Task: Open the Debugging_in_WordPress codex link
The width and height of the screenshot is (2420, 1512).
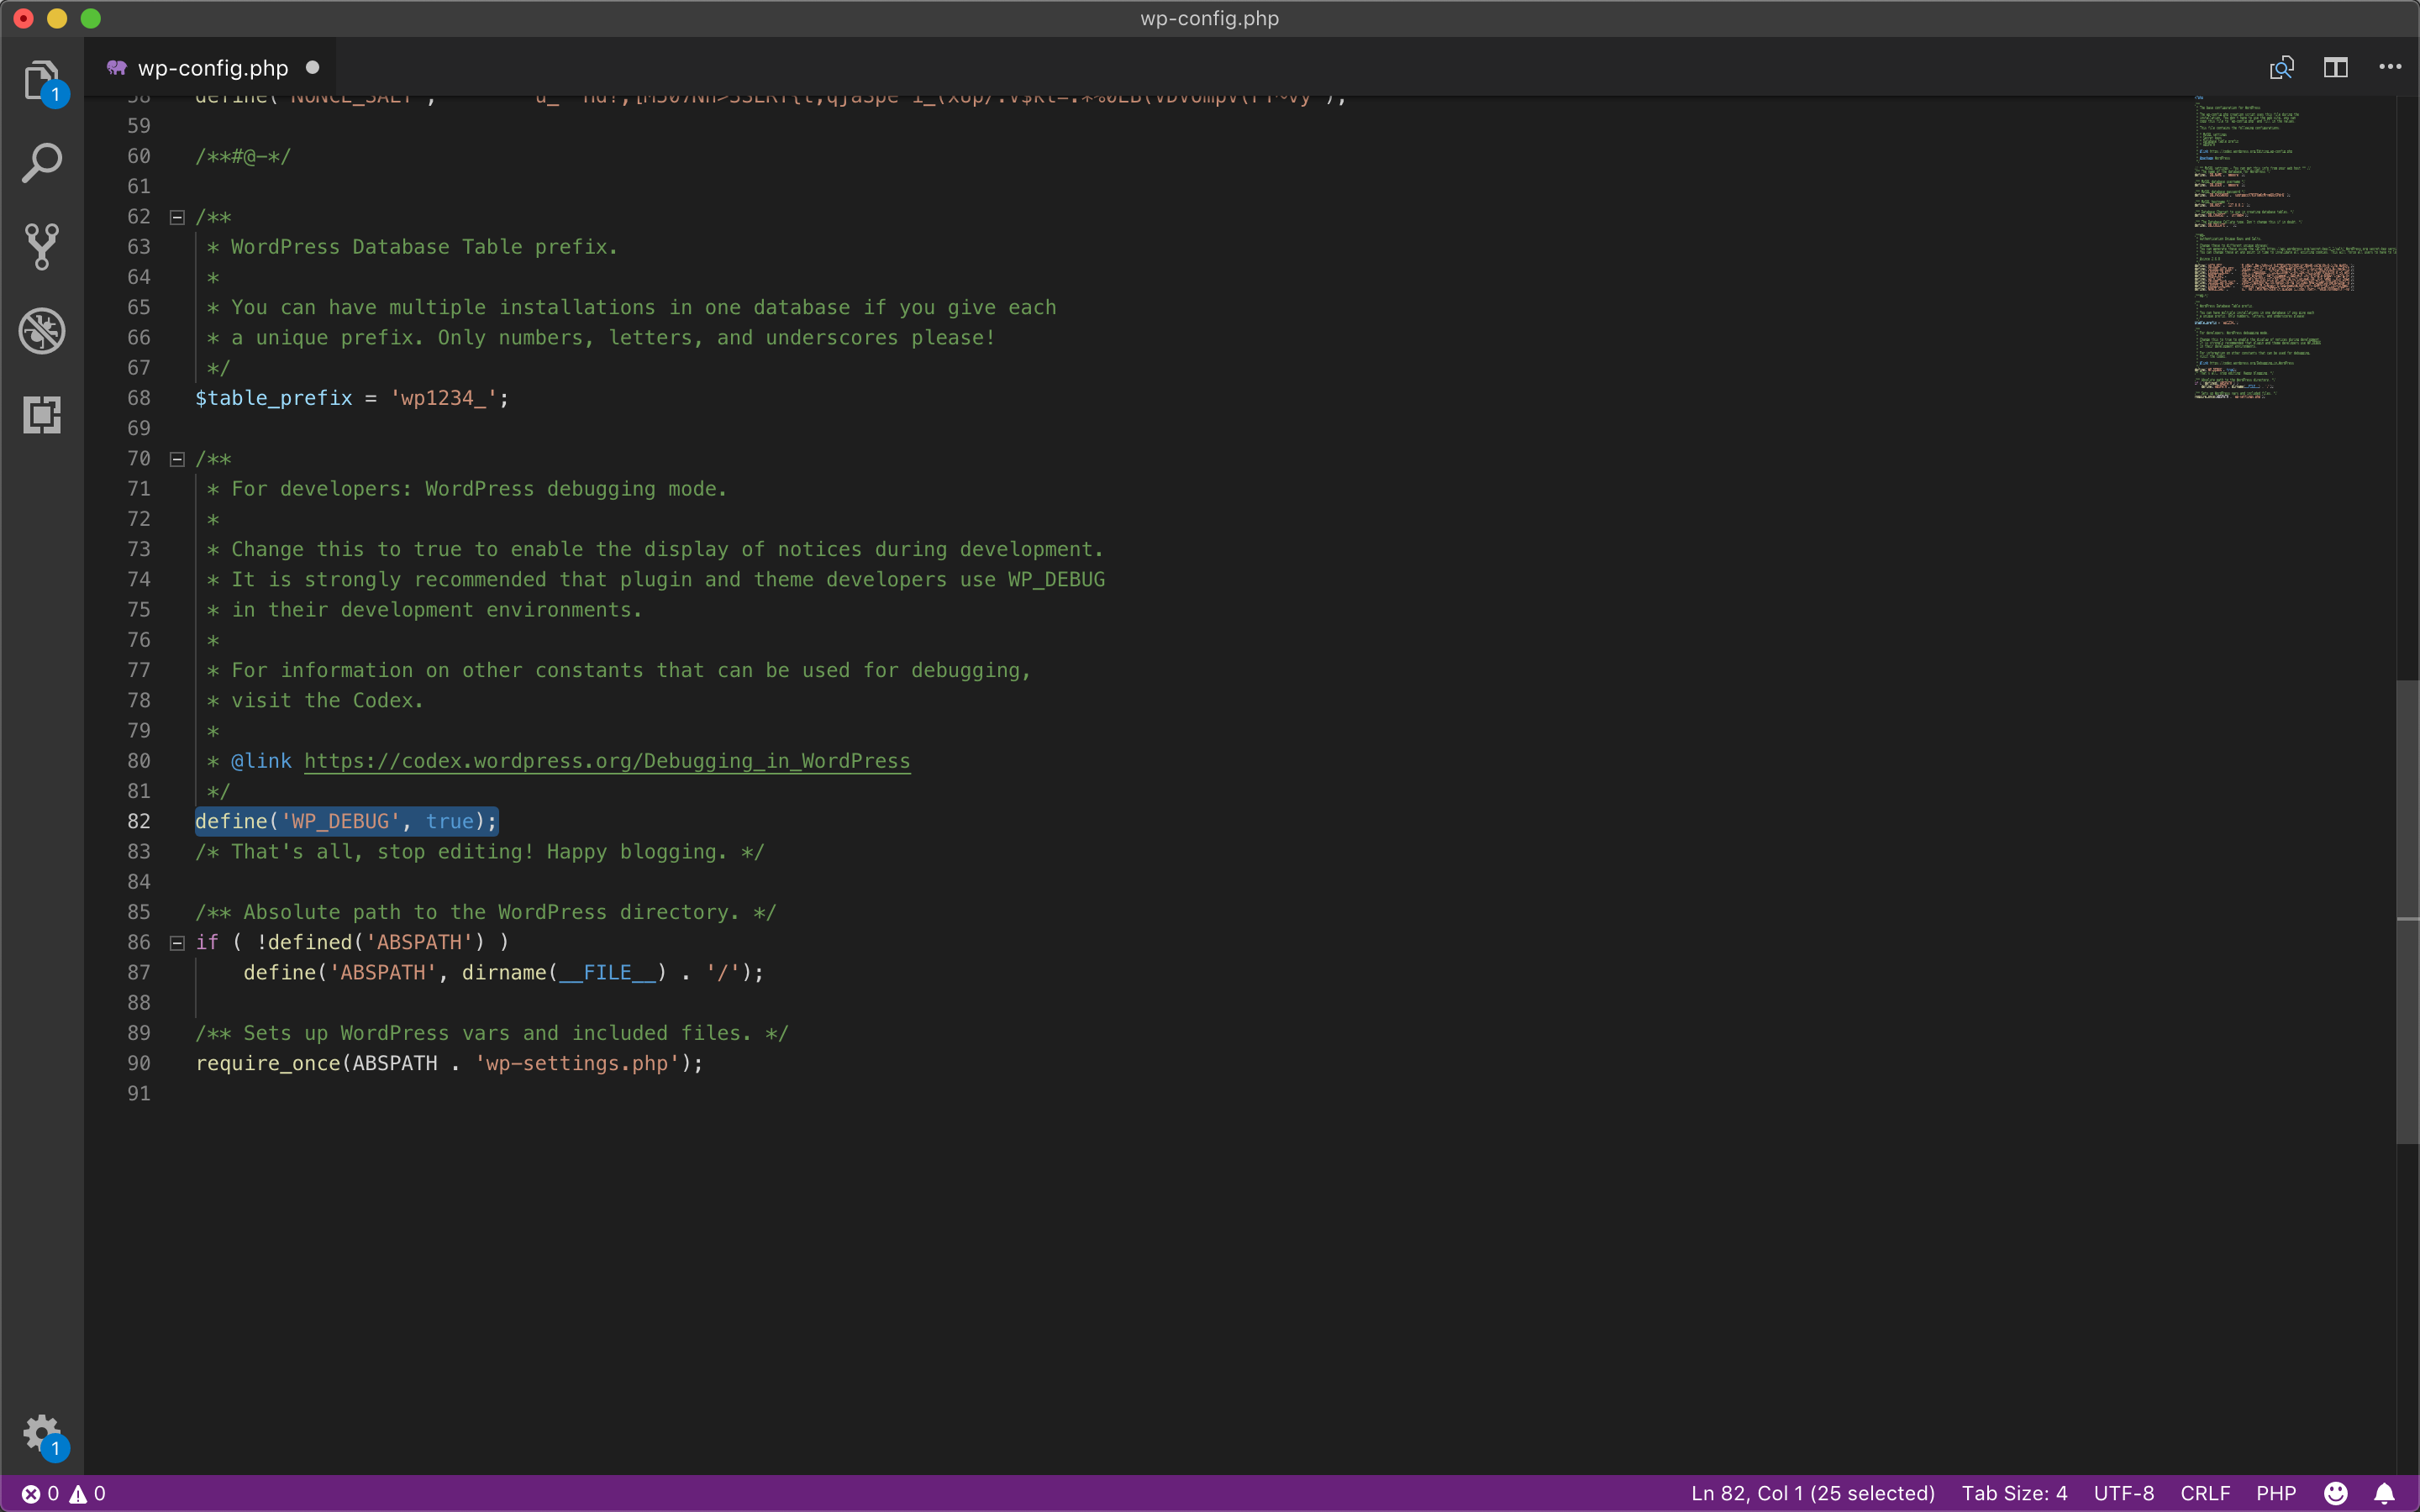Action: [x=607, y=761]
